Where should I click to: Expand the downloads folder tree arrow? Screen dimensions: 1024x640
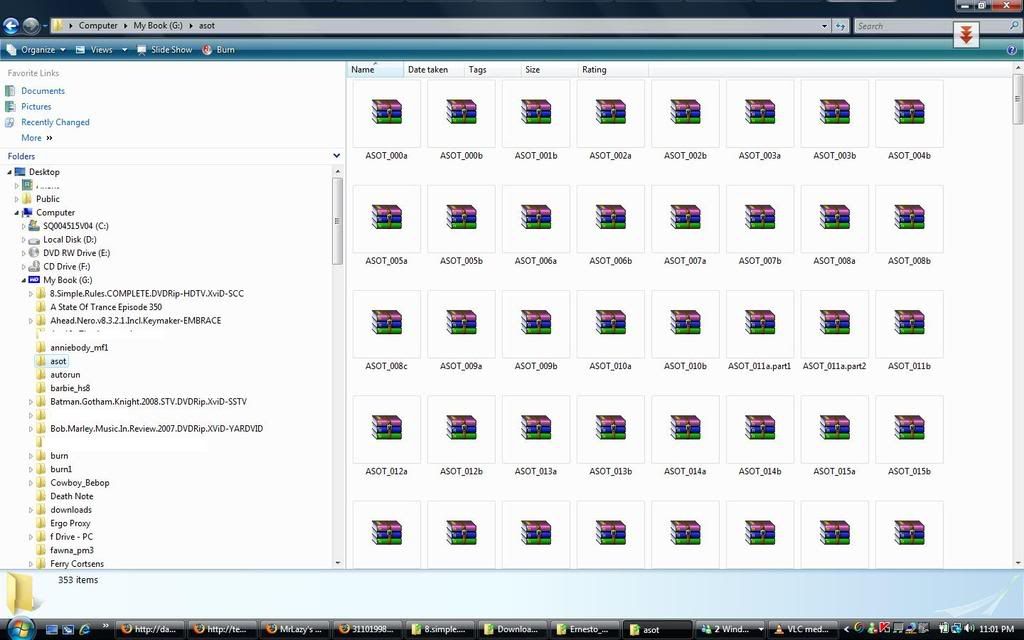(31, 510)
